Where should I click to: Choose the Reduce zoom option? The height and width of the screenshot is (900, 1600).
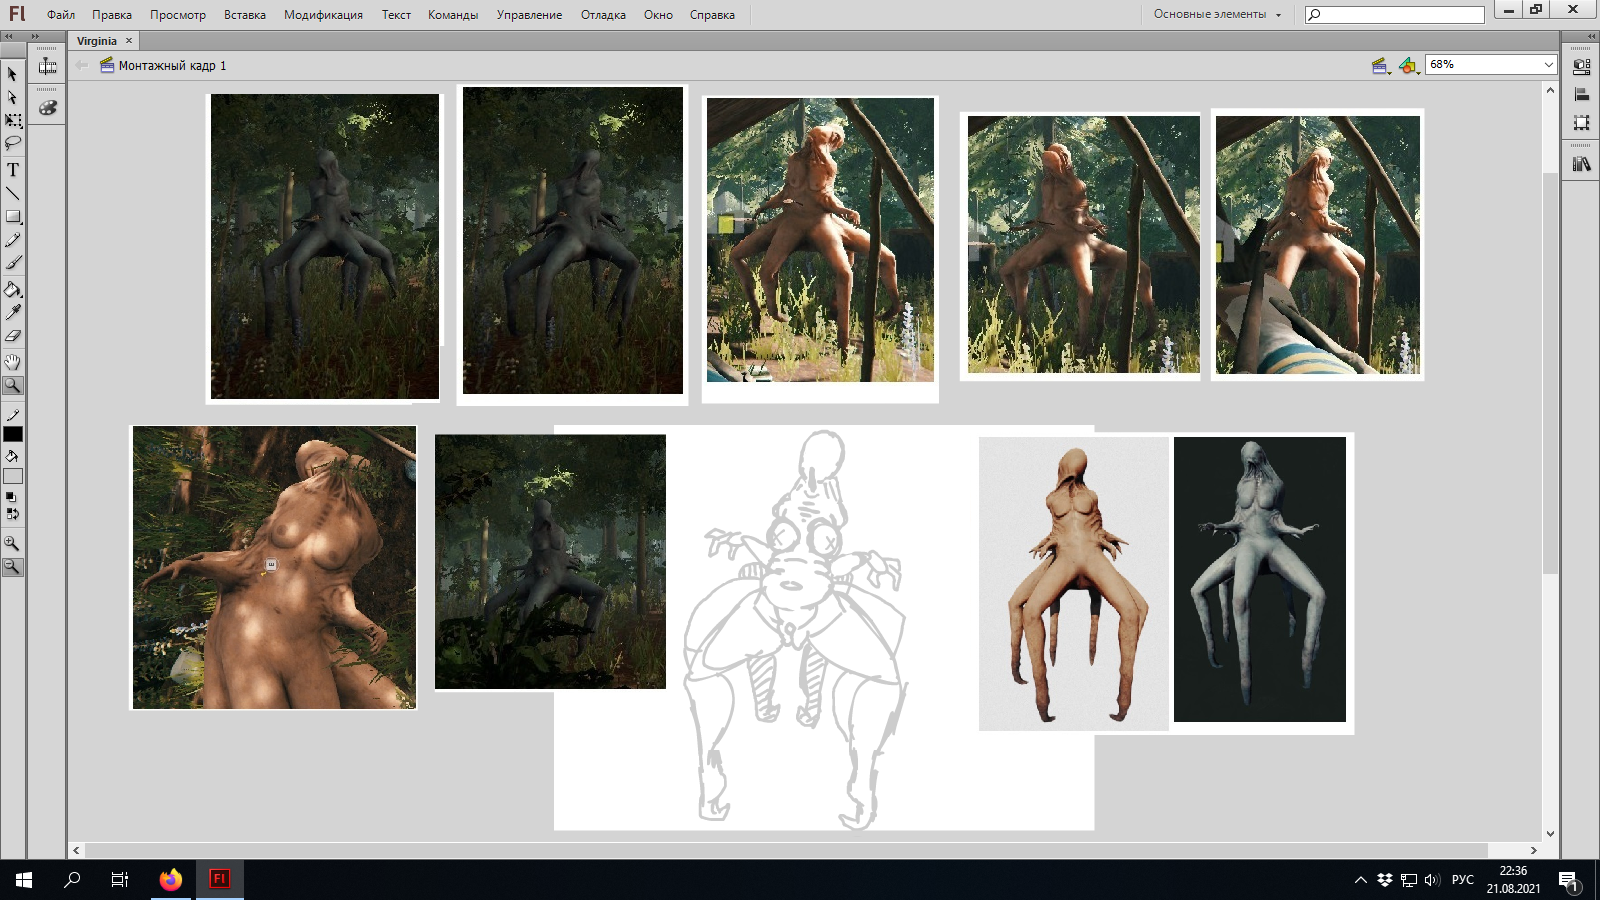pos(12,566)
